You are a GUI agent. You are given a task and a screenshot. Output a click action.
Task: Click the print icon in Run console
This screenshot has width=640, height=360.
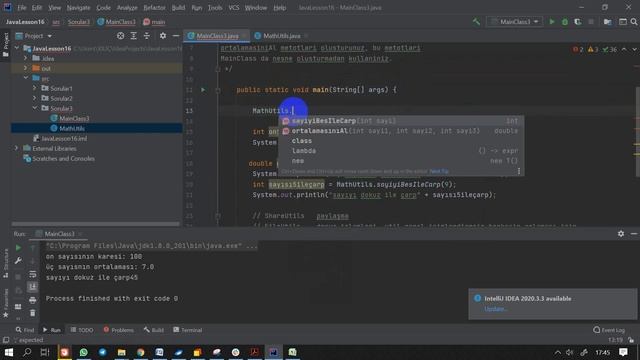(x=33, y=300)
